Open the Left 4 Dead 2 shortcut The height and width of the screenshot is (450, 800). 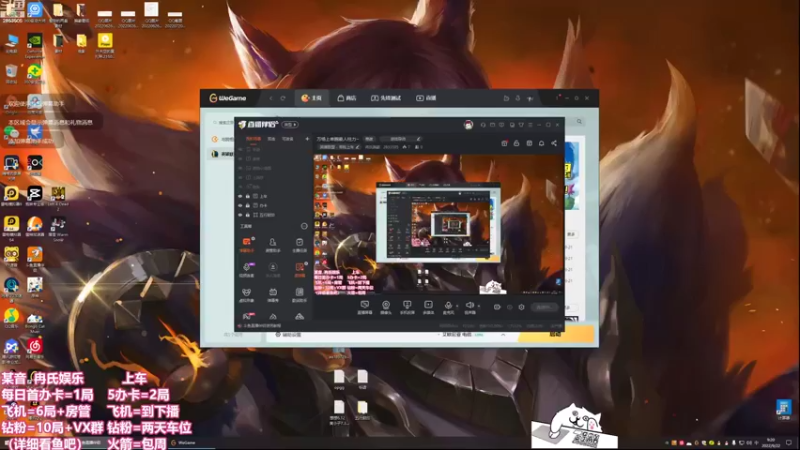pos(58,198)
